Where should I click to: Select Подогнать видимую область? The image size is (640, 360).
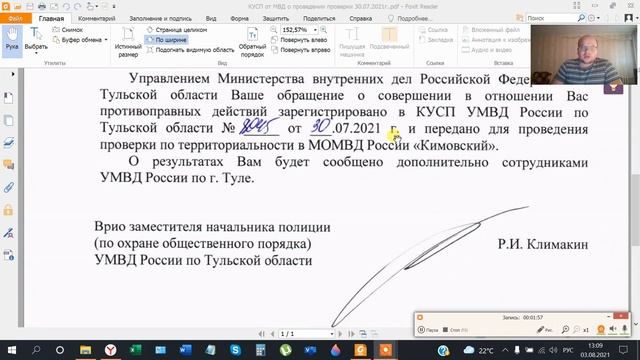(190, 50)
